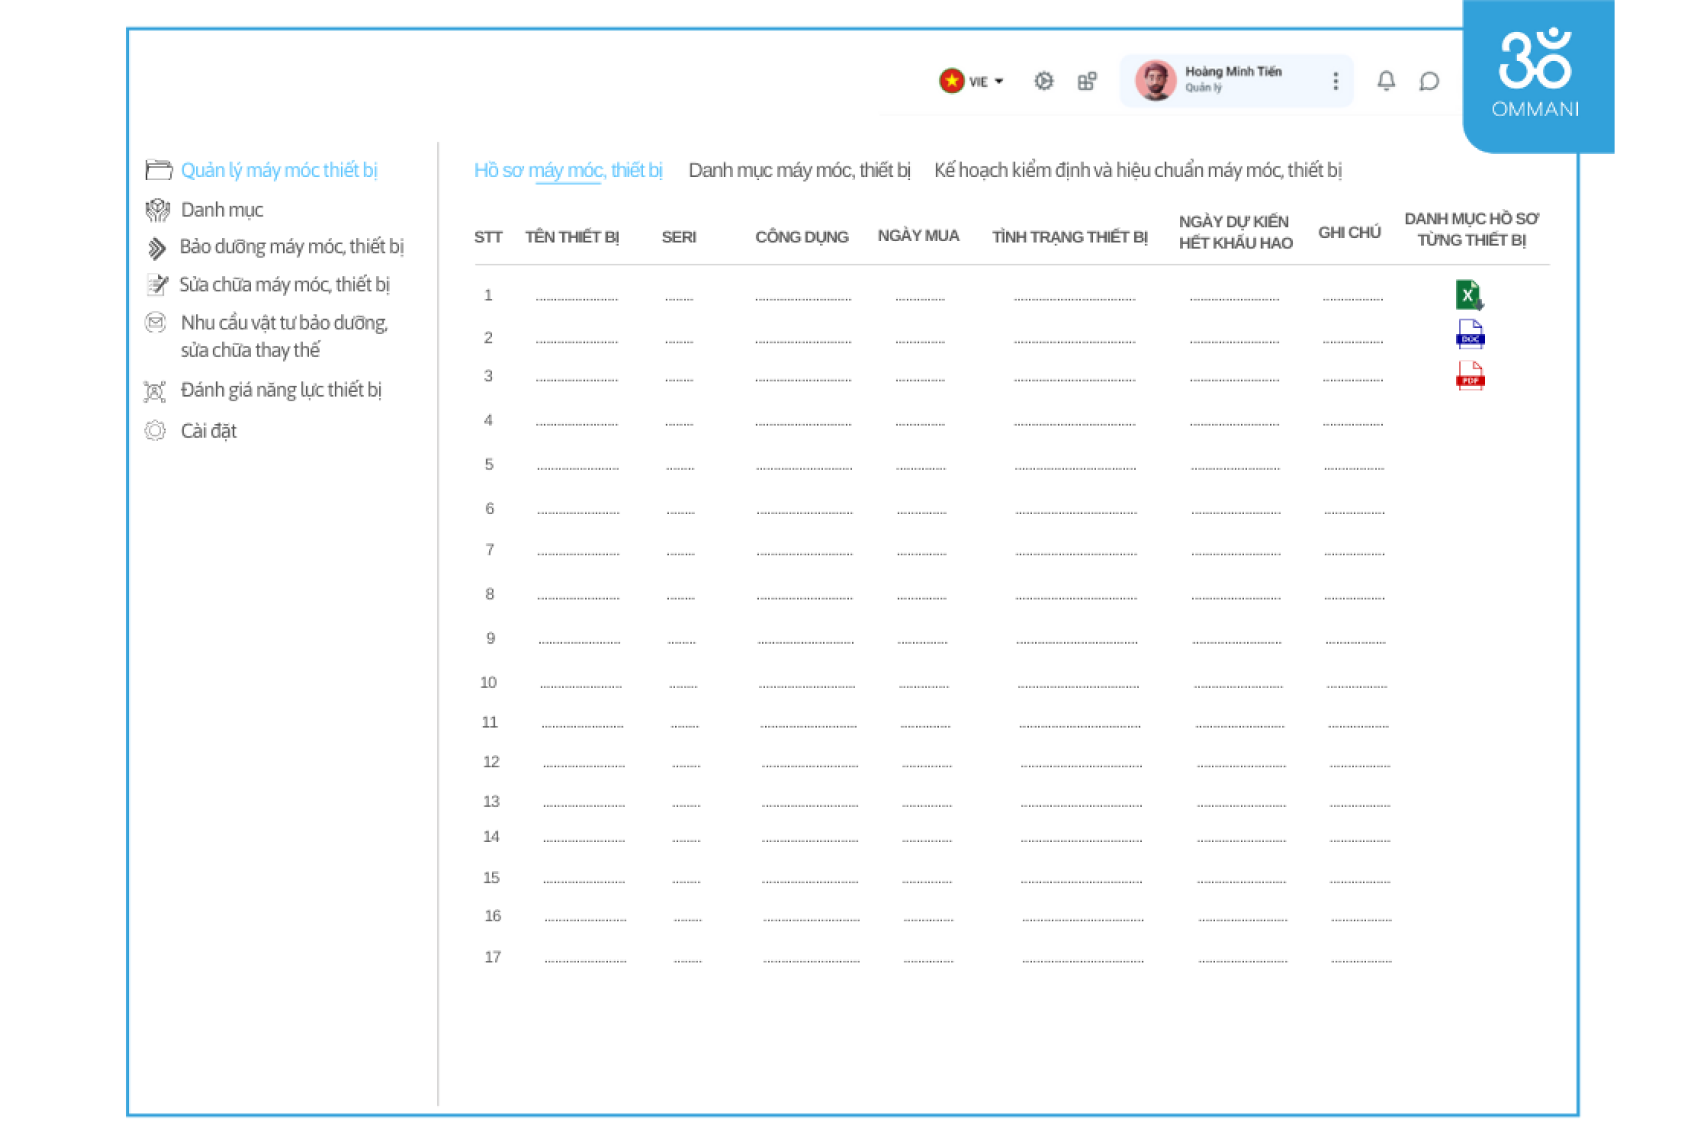Select Sửa chữa máy móc, thiết bị
1704x1144 pixels.
[284, 285]
